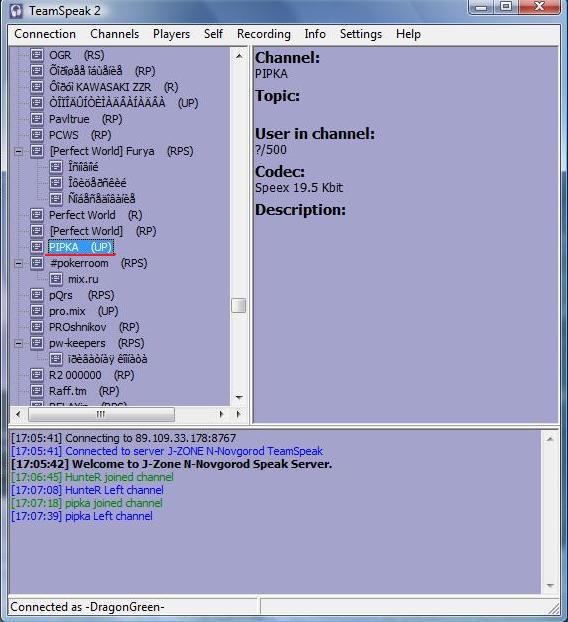Click log panel scroll up arrow
Viewport: 568px width, 622px height.
tap(550, 439)
